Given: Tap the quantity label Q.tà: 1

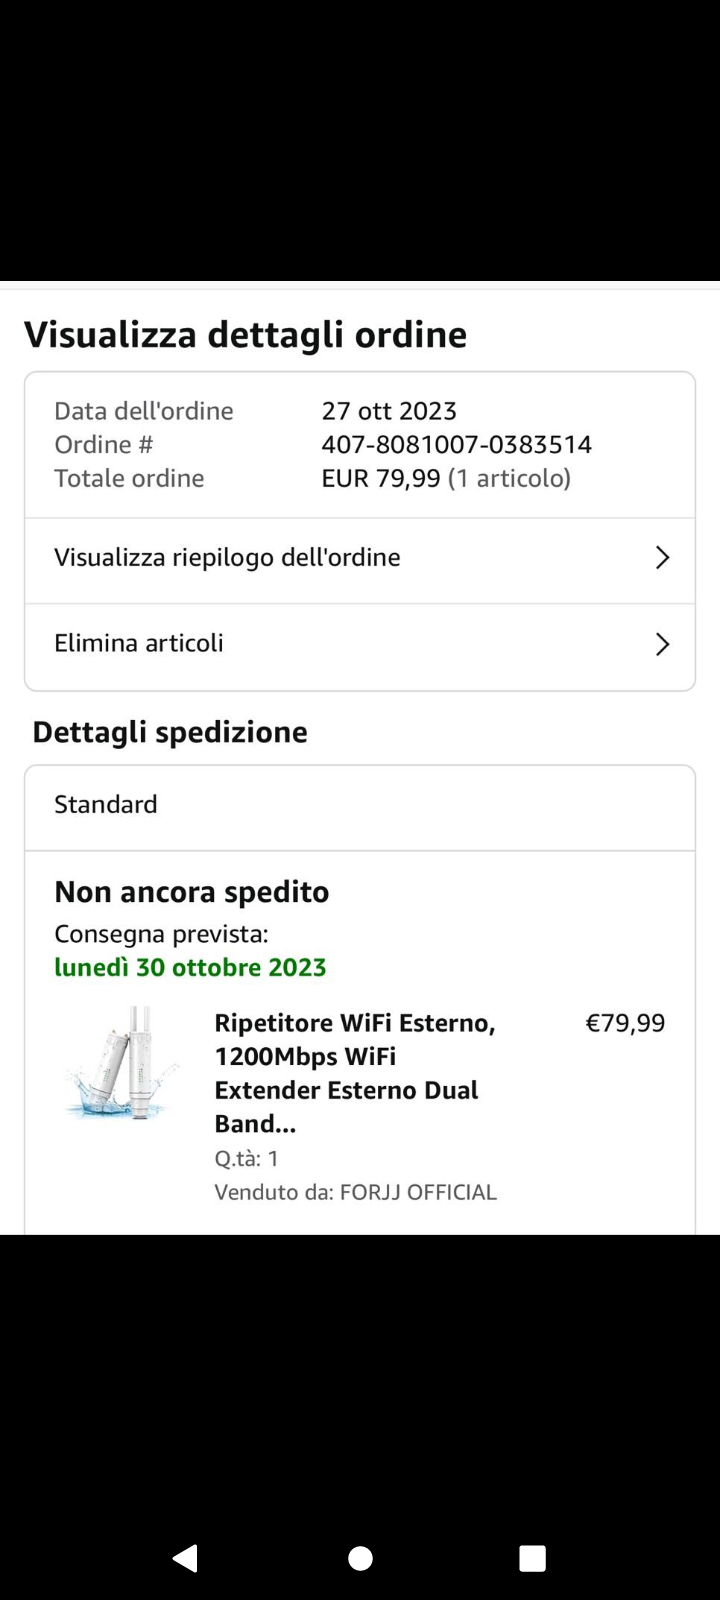Looking at the screenshot, I should (246, 1158).
